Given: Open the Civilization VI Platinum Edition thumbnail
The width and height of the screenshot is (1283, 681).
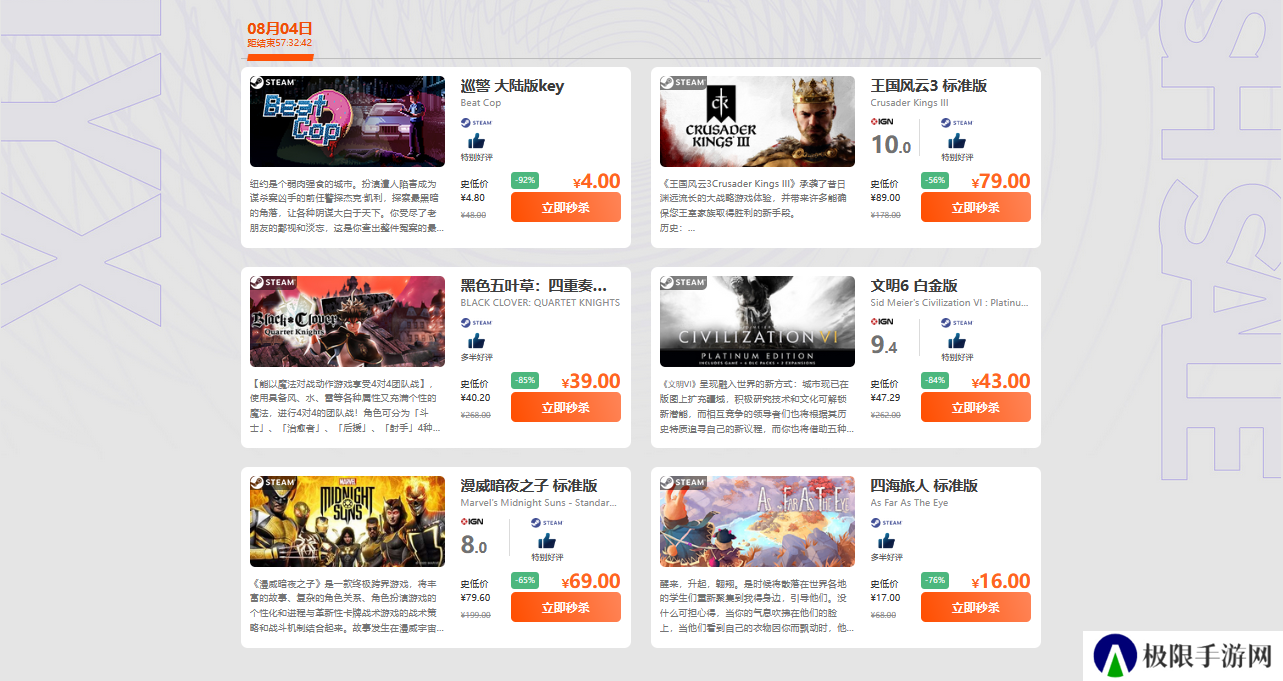Looking at the screenshot, I should tap(757, 321).
